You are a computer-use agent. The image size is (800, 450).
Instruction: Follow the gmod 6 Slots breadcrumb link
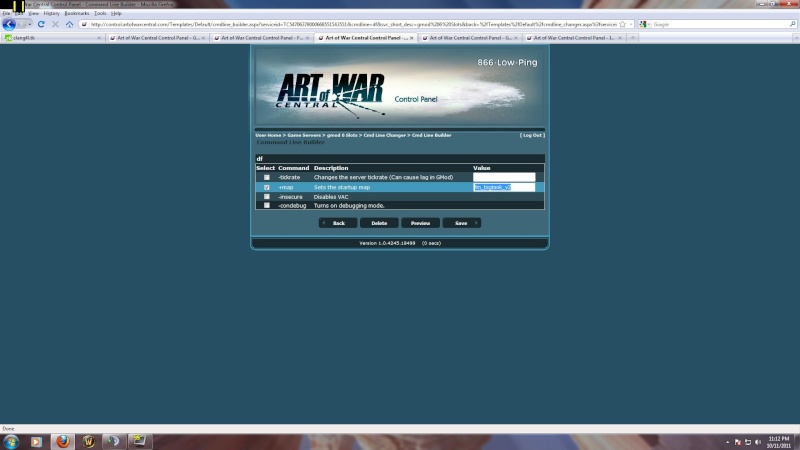point(342,135)
